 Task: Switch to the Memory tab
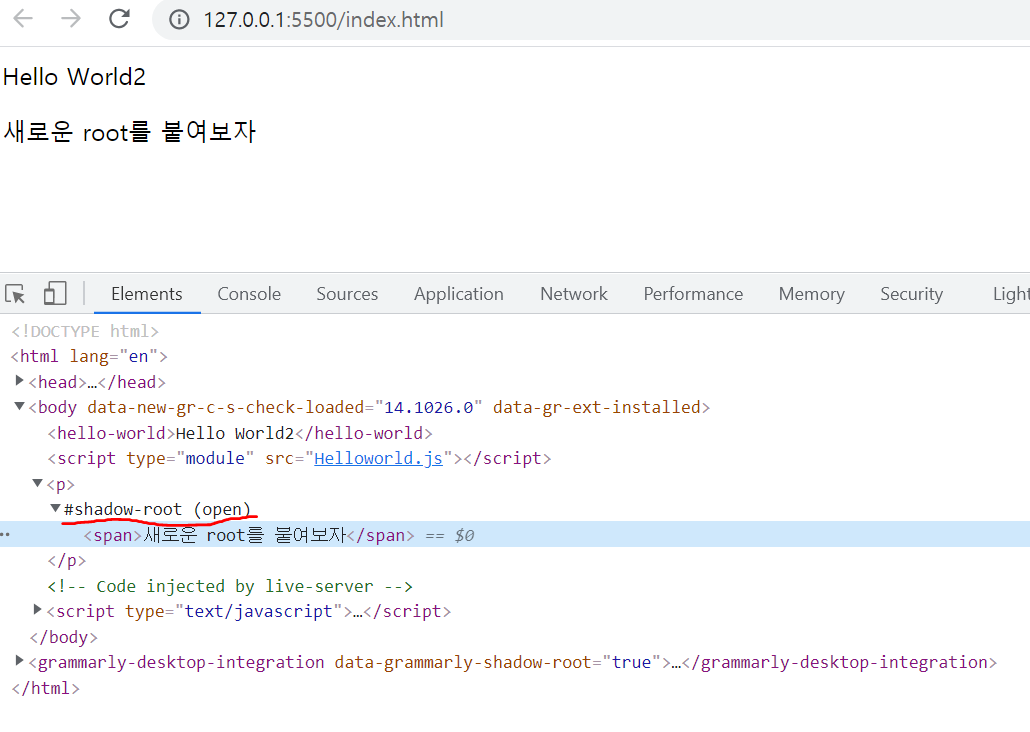point(811,294)
